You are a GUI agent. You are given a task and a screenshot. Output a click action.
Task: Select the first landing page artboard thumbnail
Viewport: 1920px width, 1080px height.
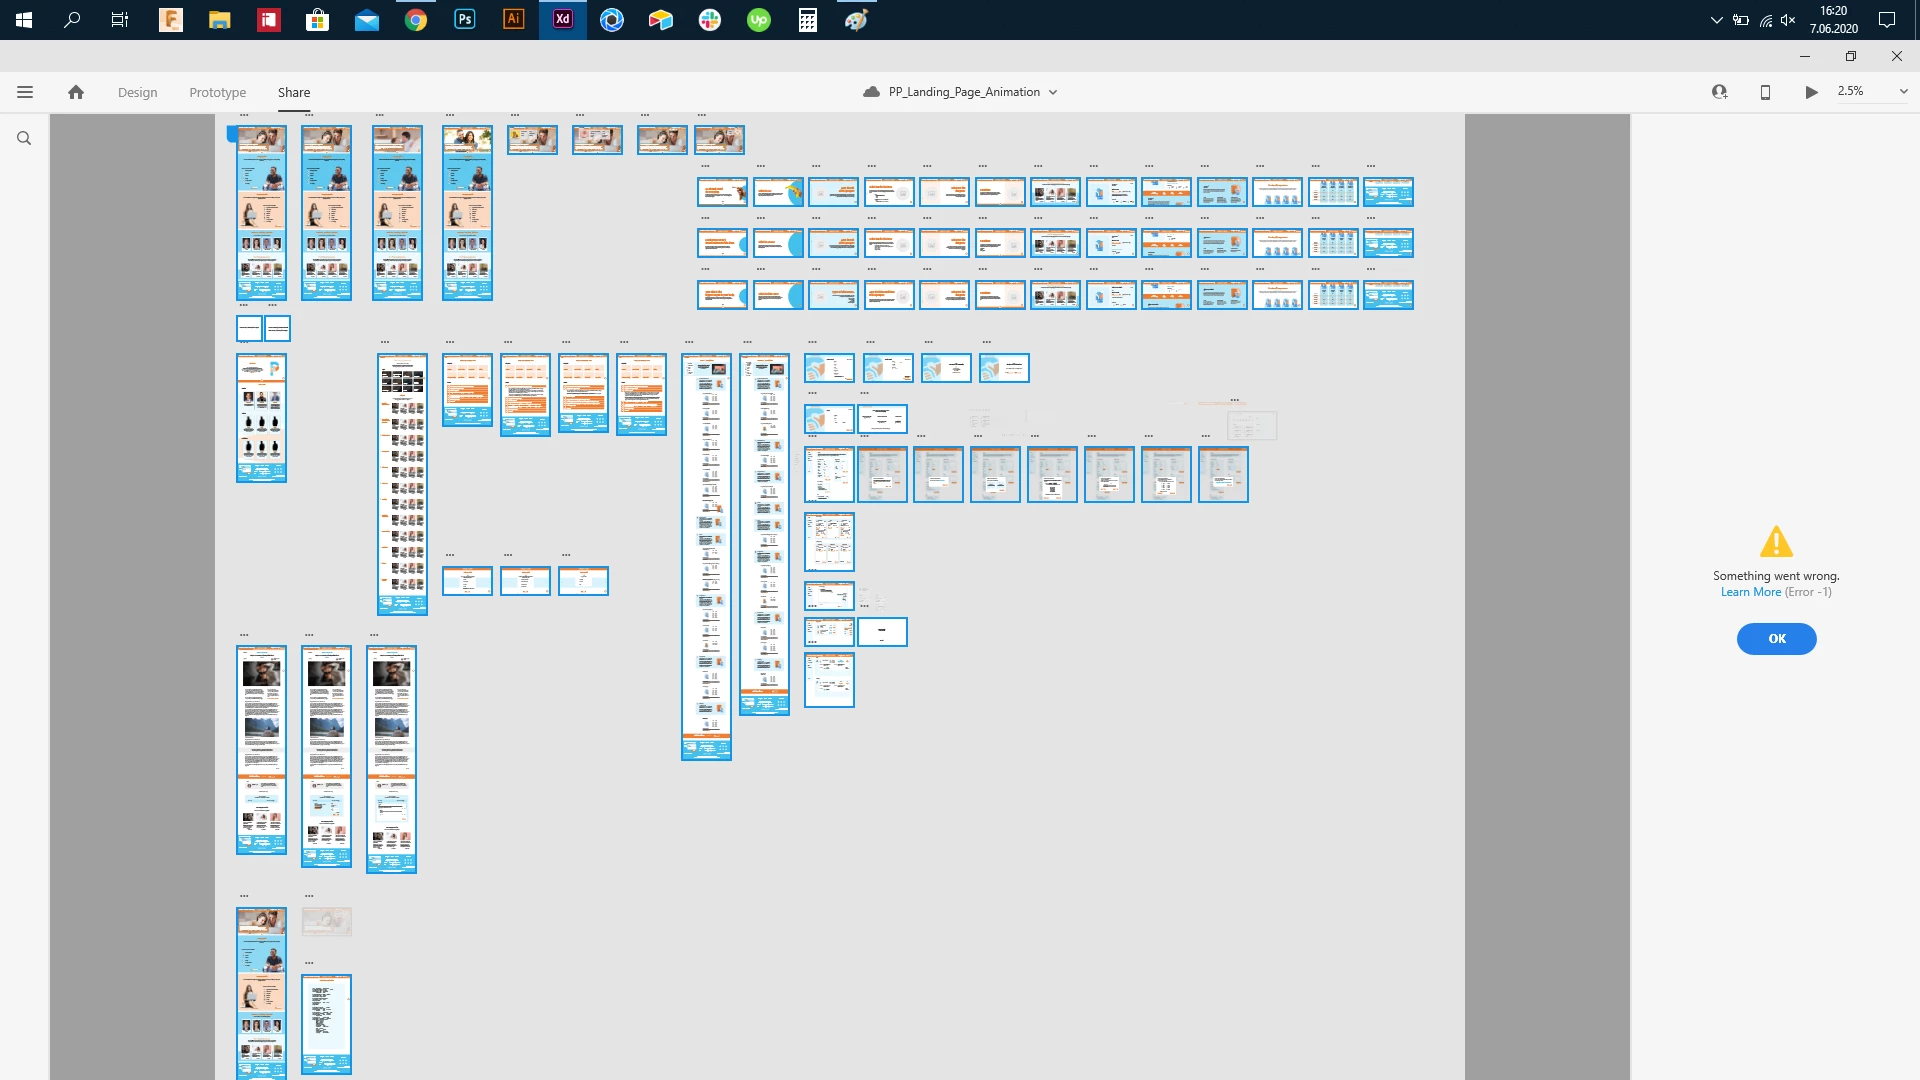(261, 212)
